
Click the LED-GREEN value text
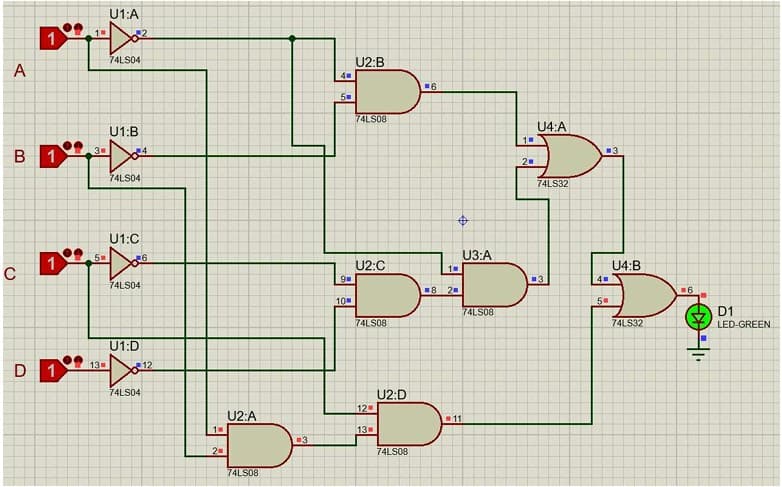click(744, 325)
